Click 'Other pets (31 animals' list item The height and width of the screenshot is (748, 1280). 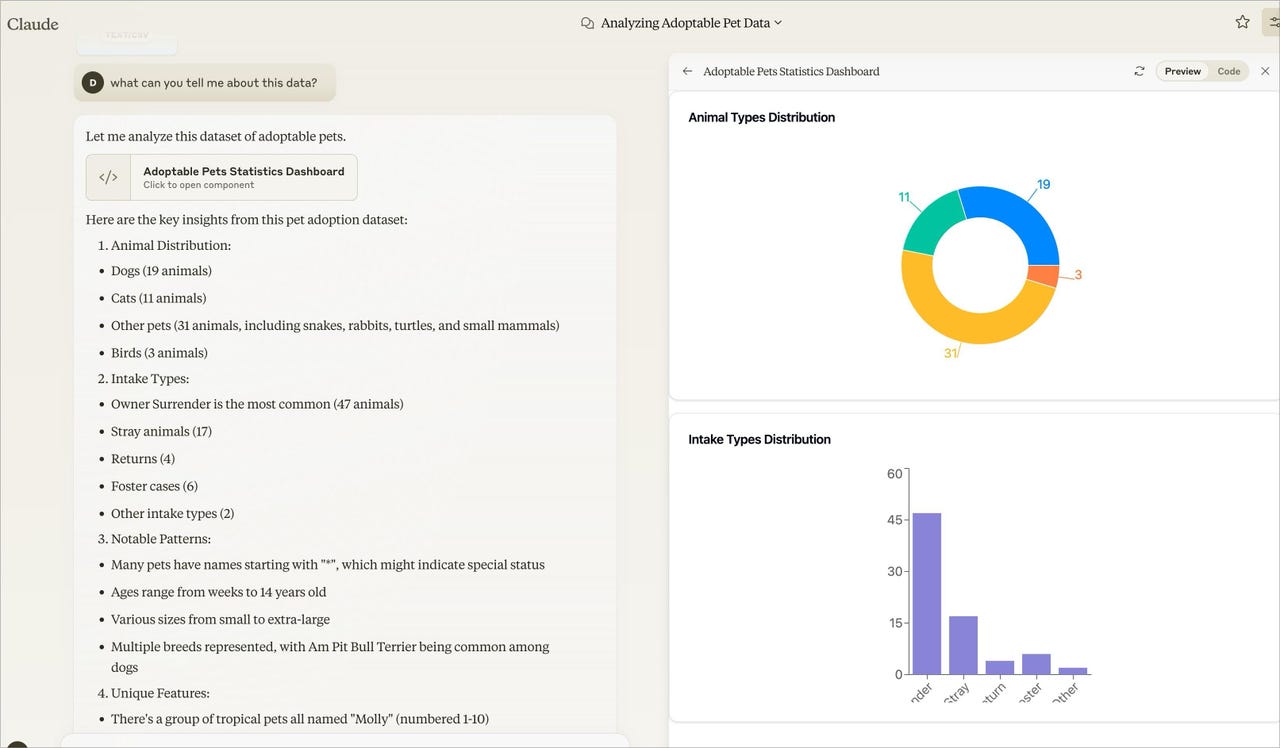tap(335, 326)
